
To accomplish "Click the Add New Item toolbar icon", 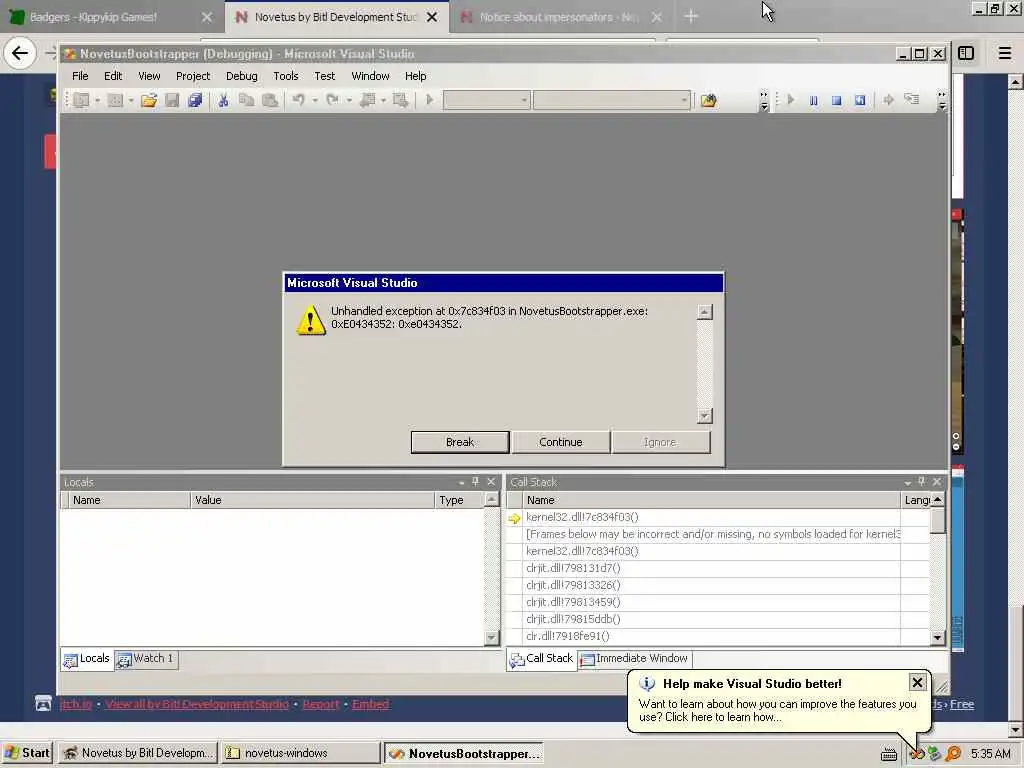I will coord(114,100).
